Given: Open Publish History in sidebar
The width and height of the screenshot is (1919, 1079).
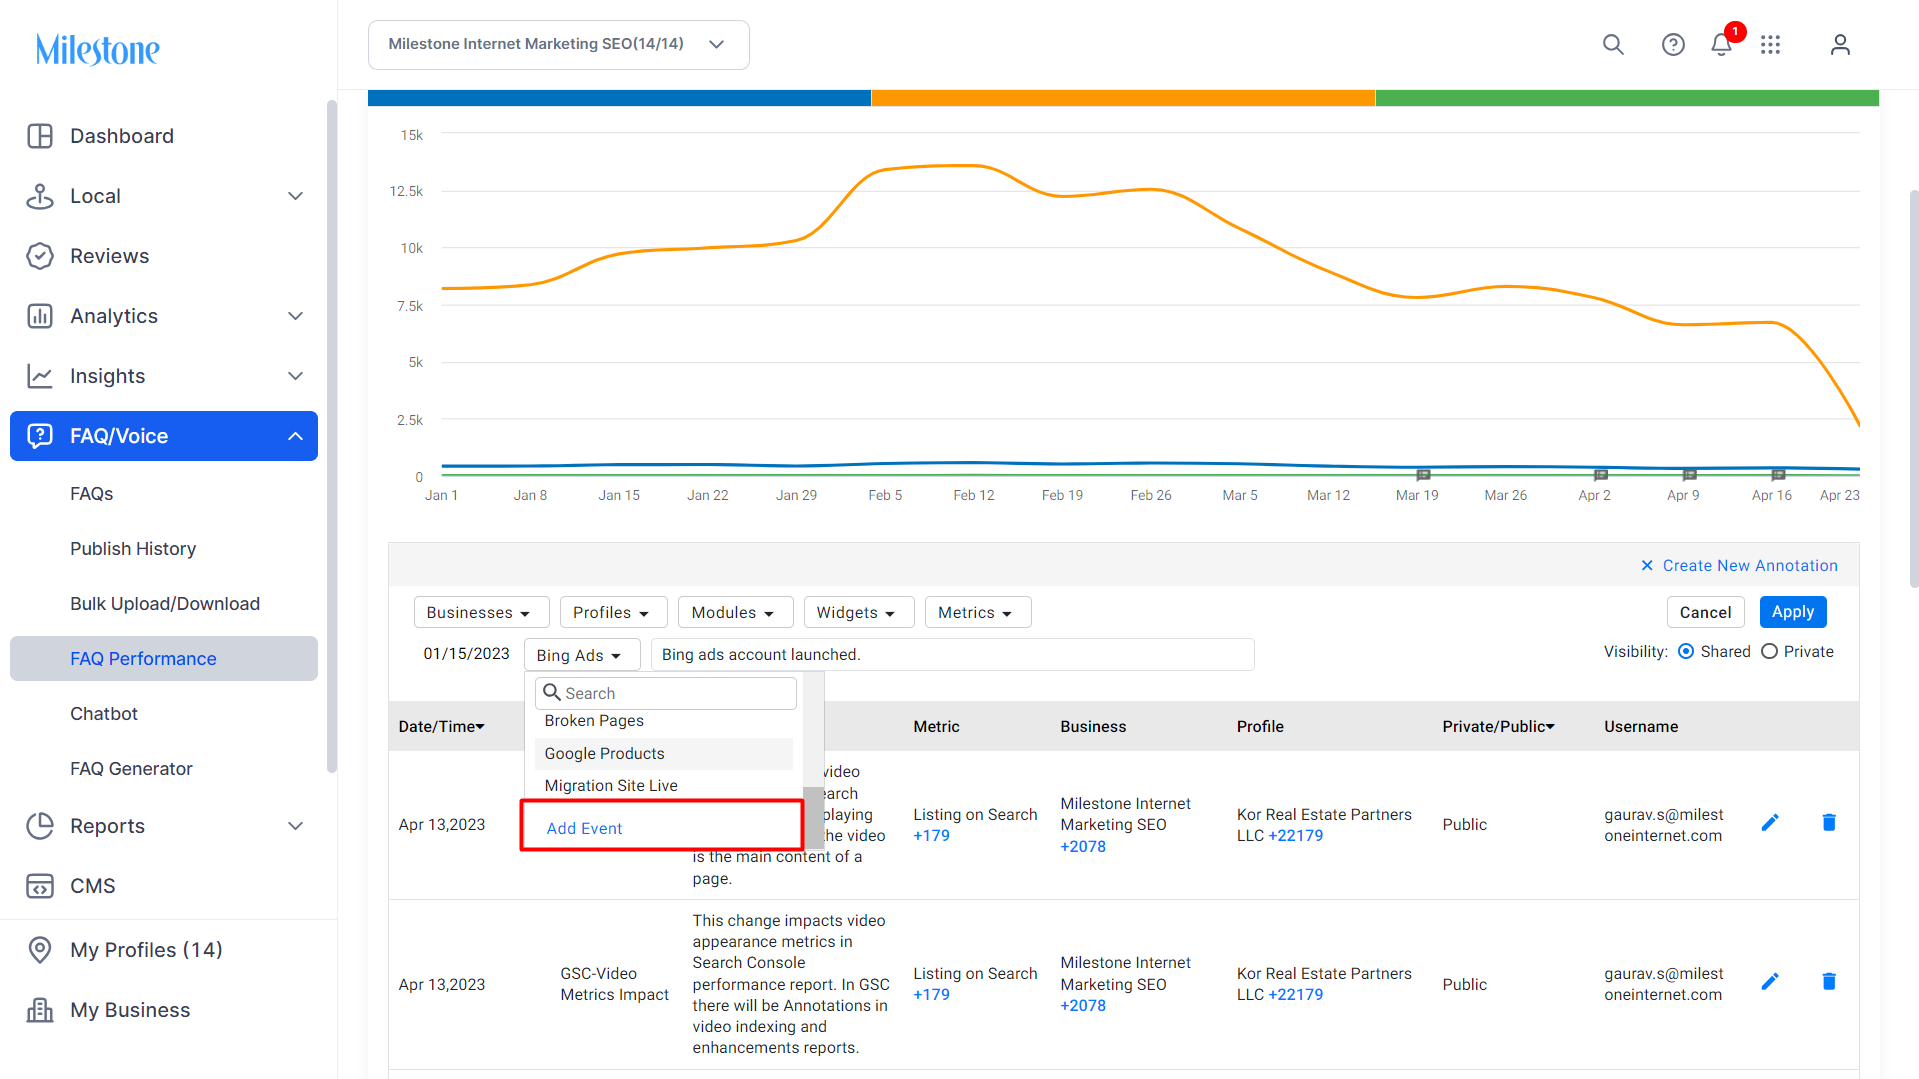Looking at the screenshot, I should (x=133, y=549).
